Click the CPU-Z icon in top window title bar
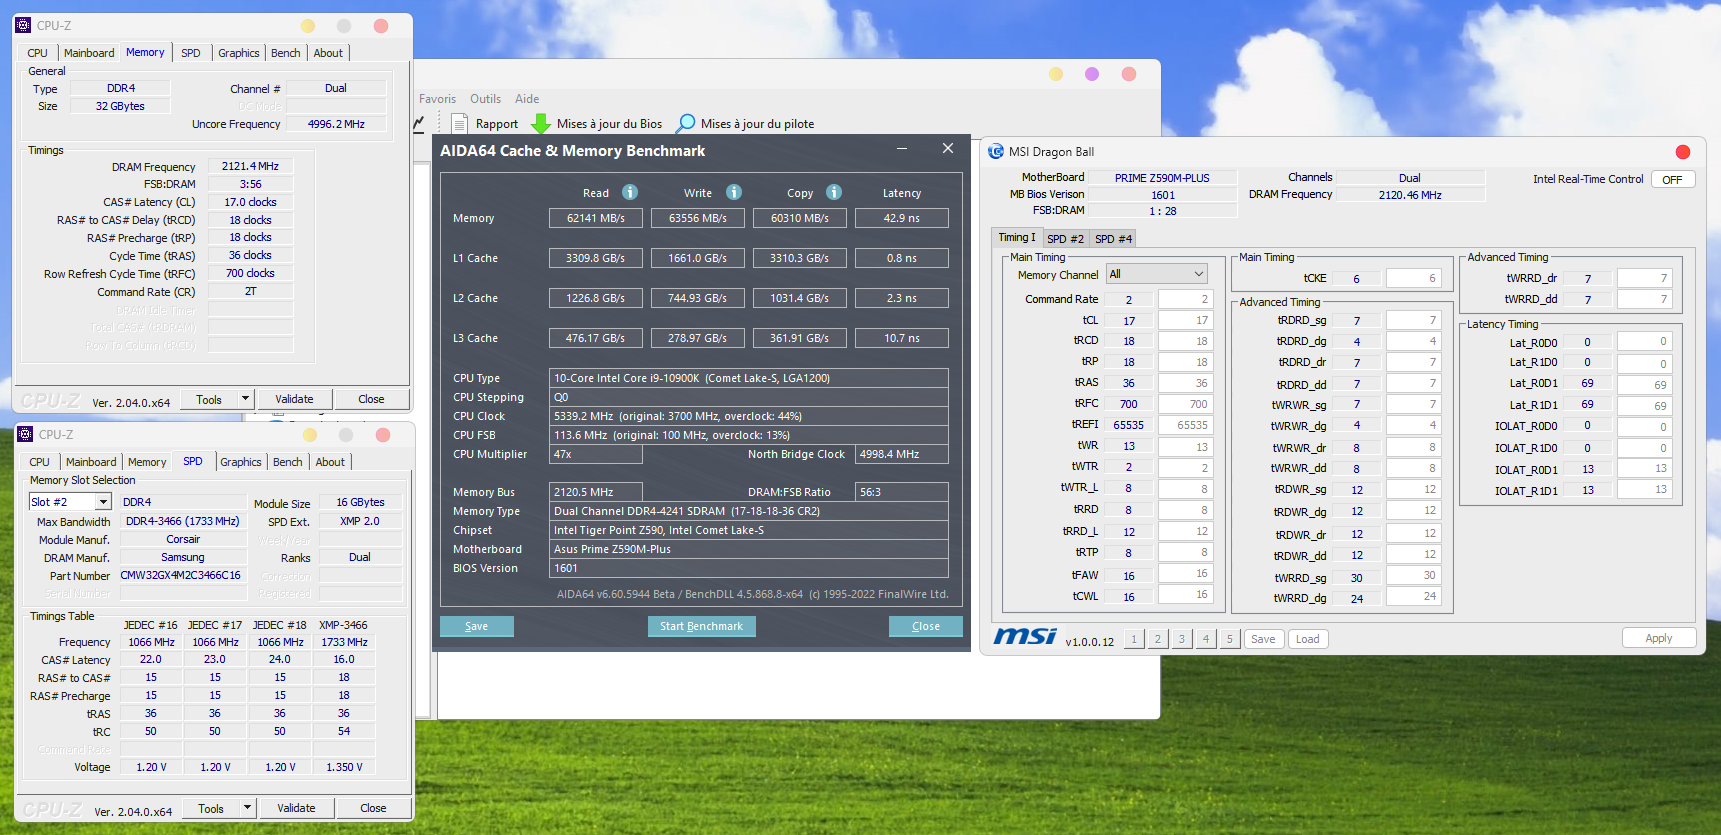 (x=24, y=26)
